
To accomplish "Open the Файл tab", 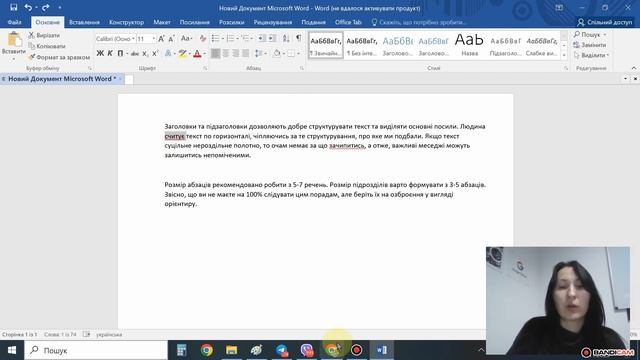I will pos(14,22).
